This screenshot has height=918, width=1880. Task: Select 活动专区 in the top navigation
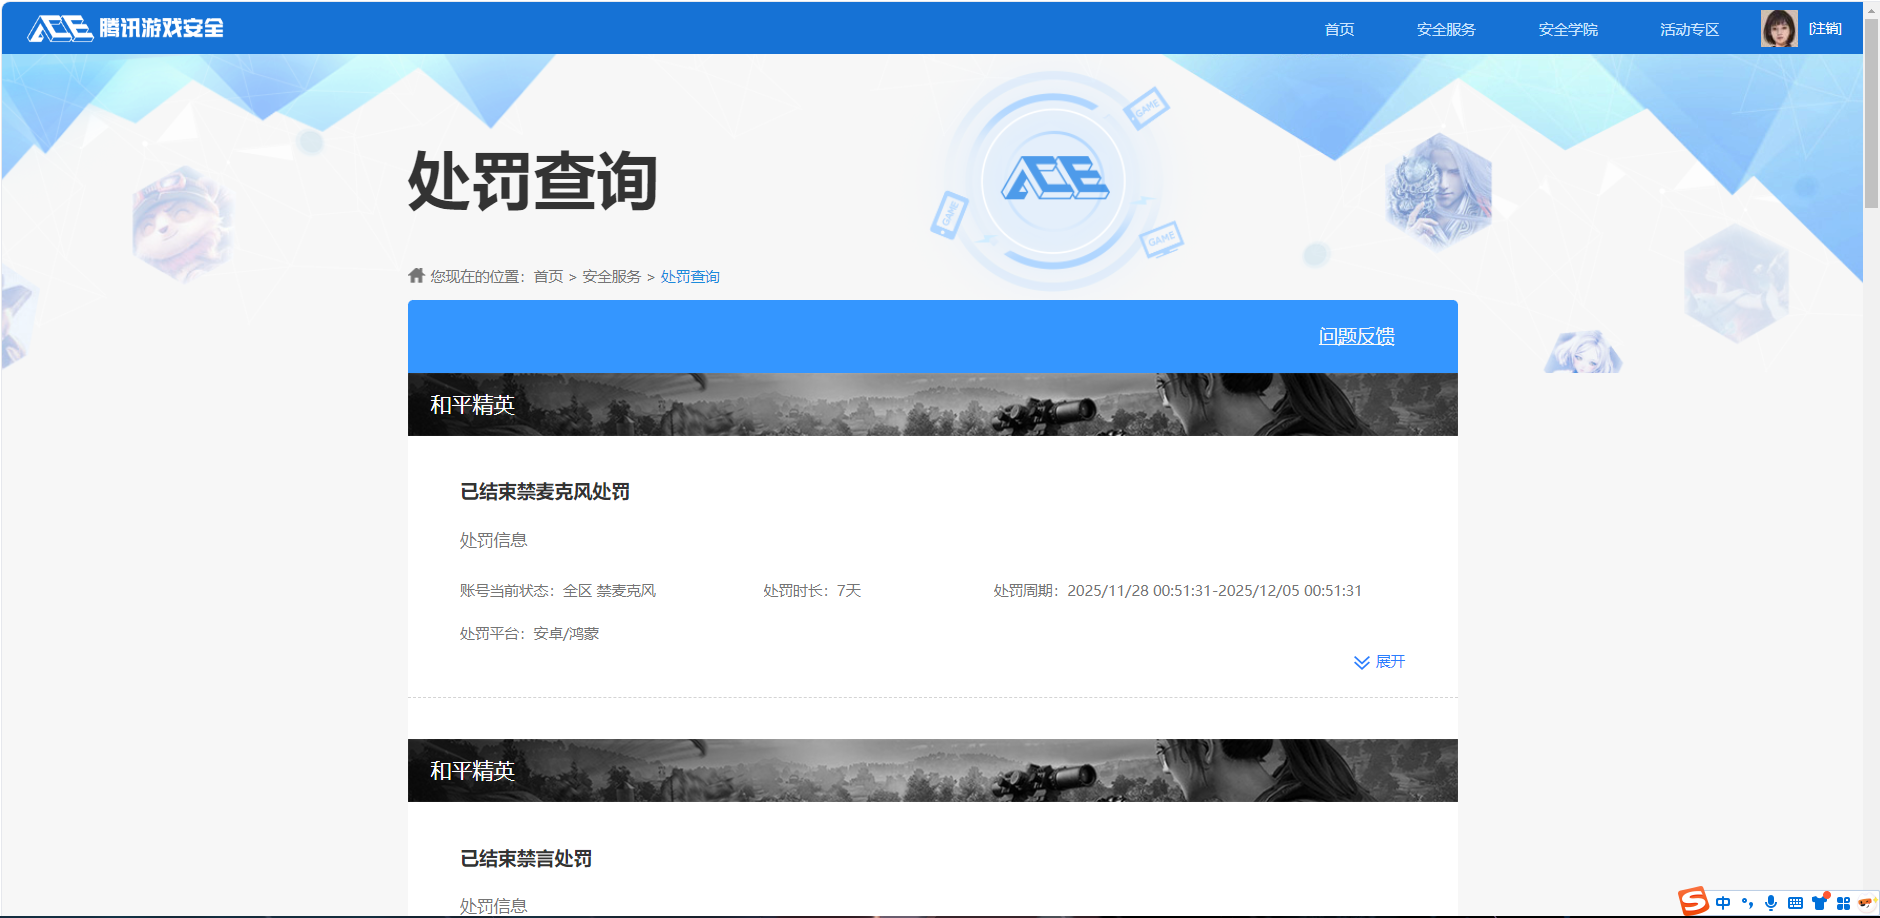tap(1687, 28)
